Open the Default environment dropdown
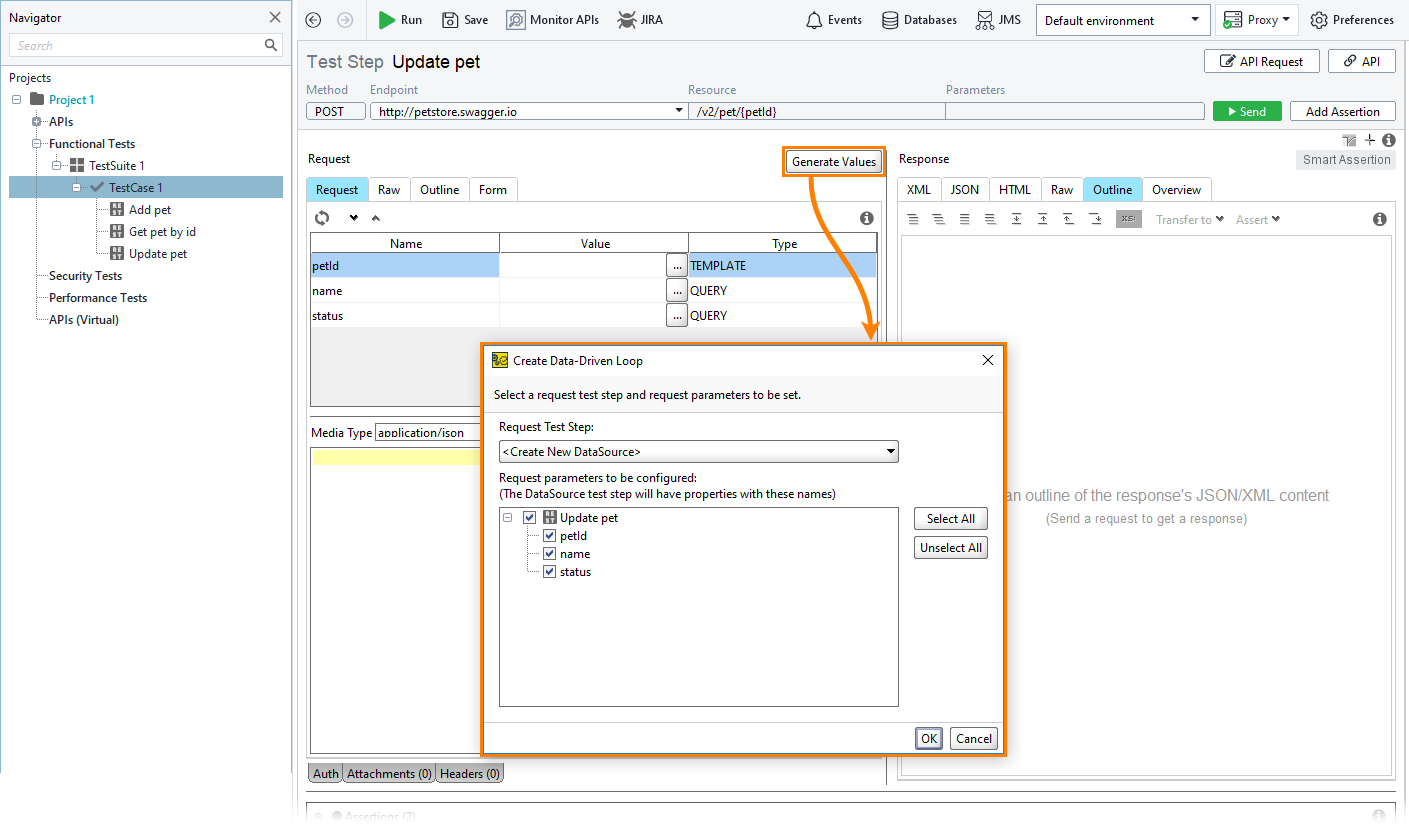The image size is (1409, 827). click(1121, 20)
